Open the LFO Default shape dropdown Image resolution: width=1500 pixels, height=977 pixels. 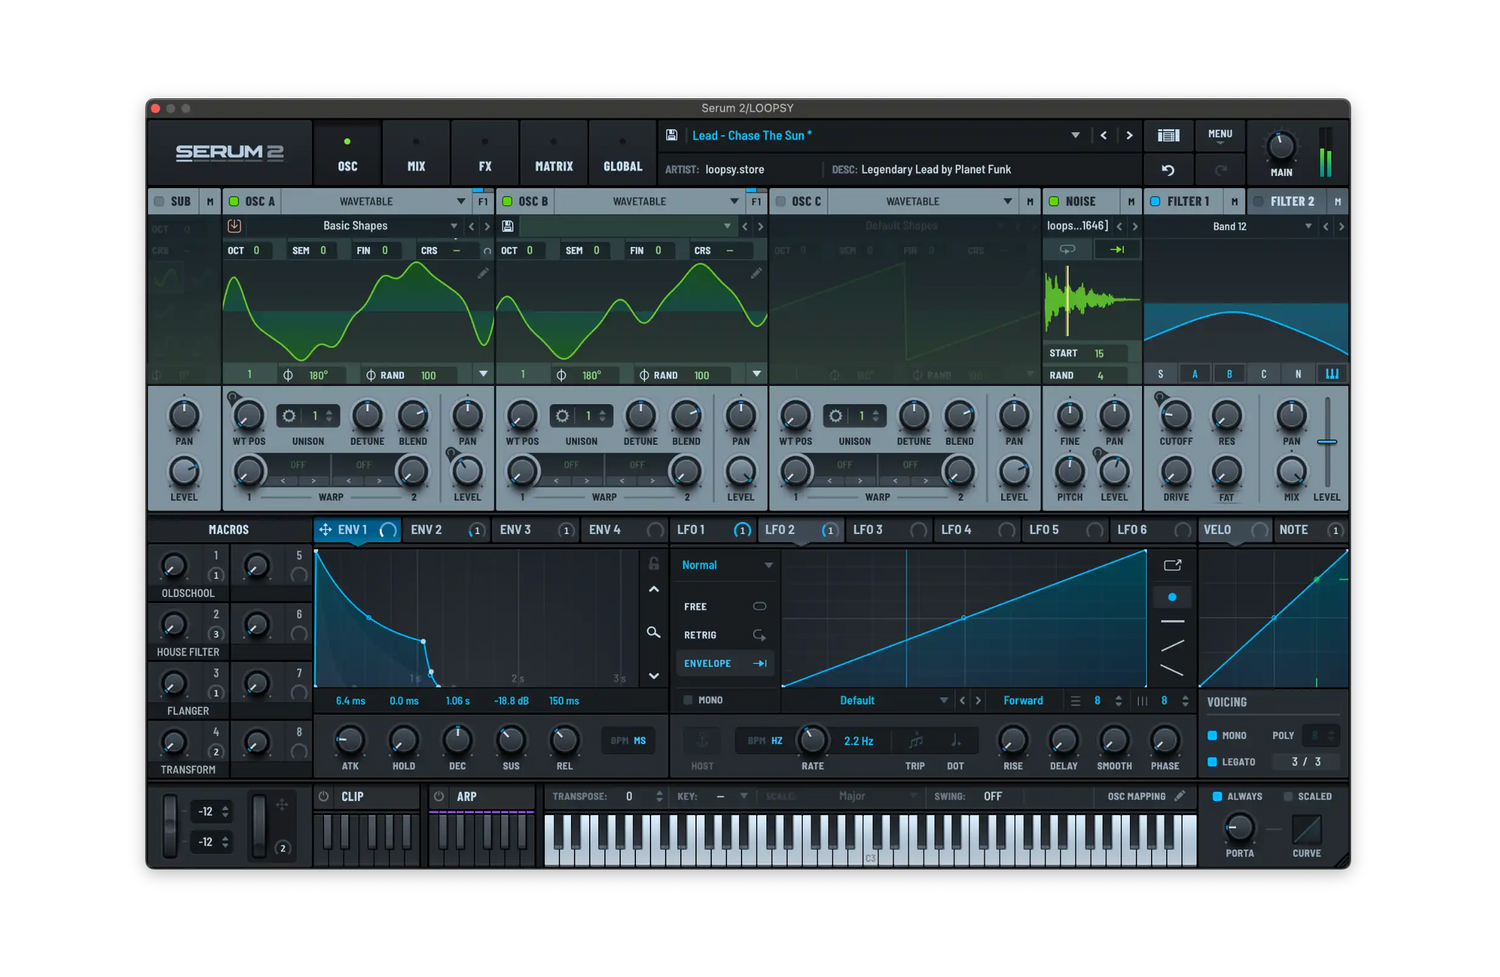[x=944, y=701]
